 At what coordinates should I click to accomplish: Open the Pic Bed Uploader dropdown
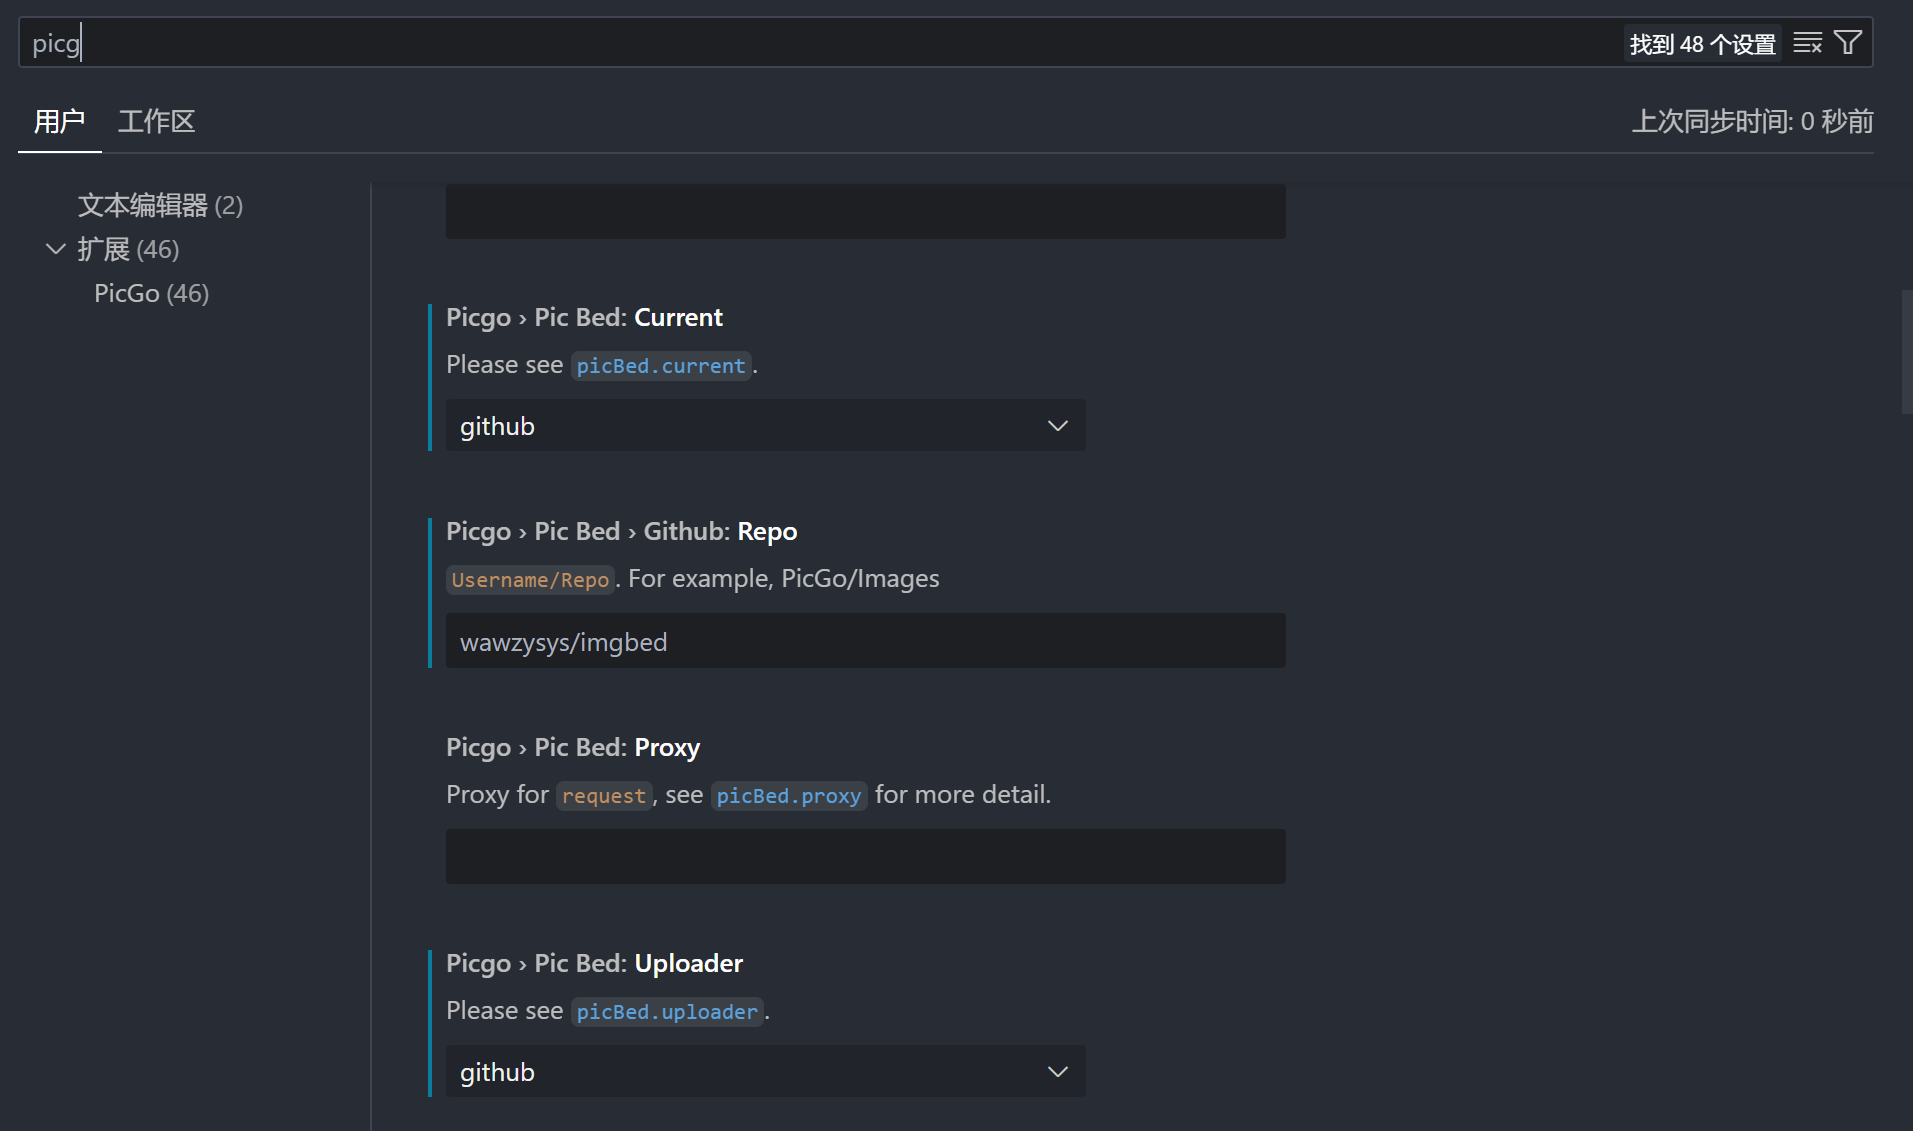point(765,1072)
